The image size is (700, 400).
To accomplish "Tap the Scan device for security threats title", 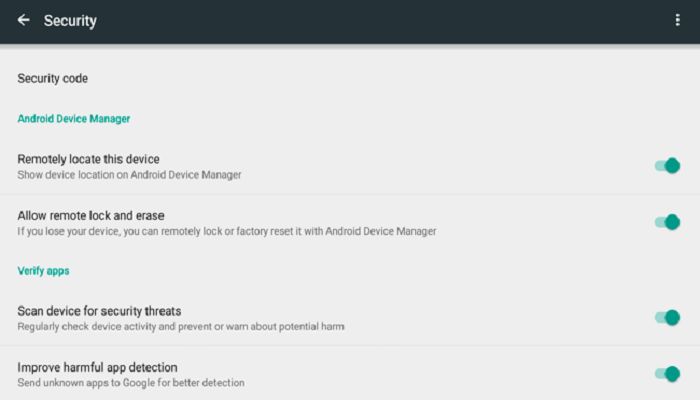I will click(x=99, y=311).
